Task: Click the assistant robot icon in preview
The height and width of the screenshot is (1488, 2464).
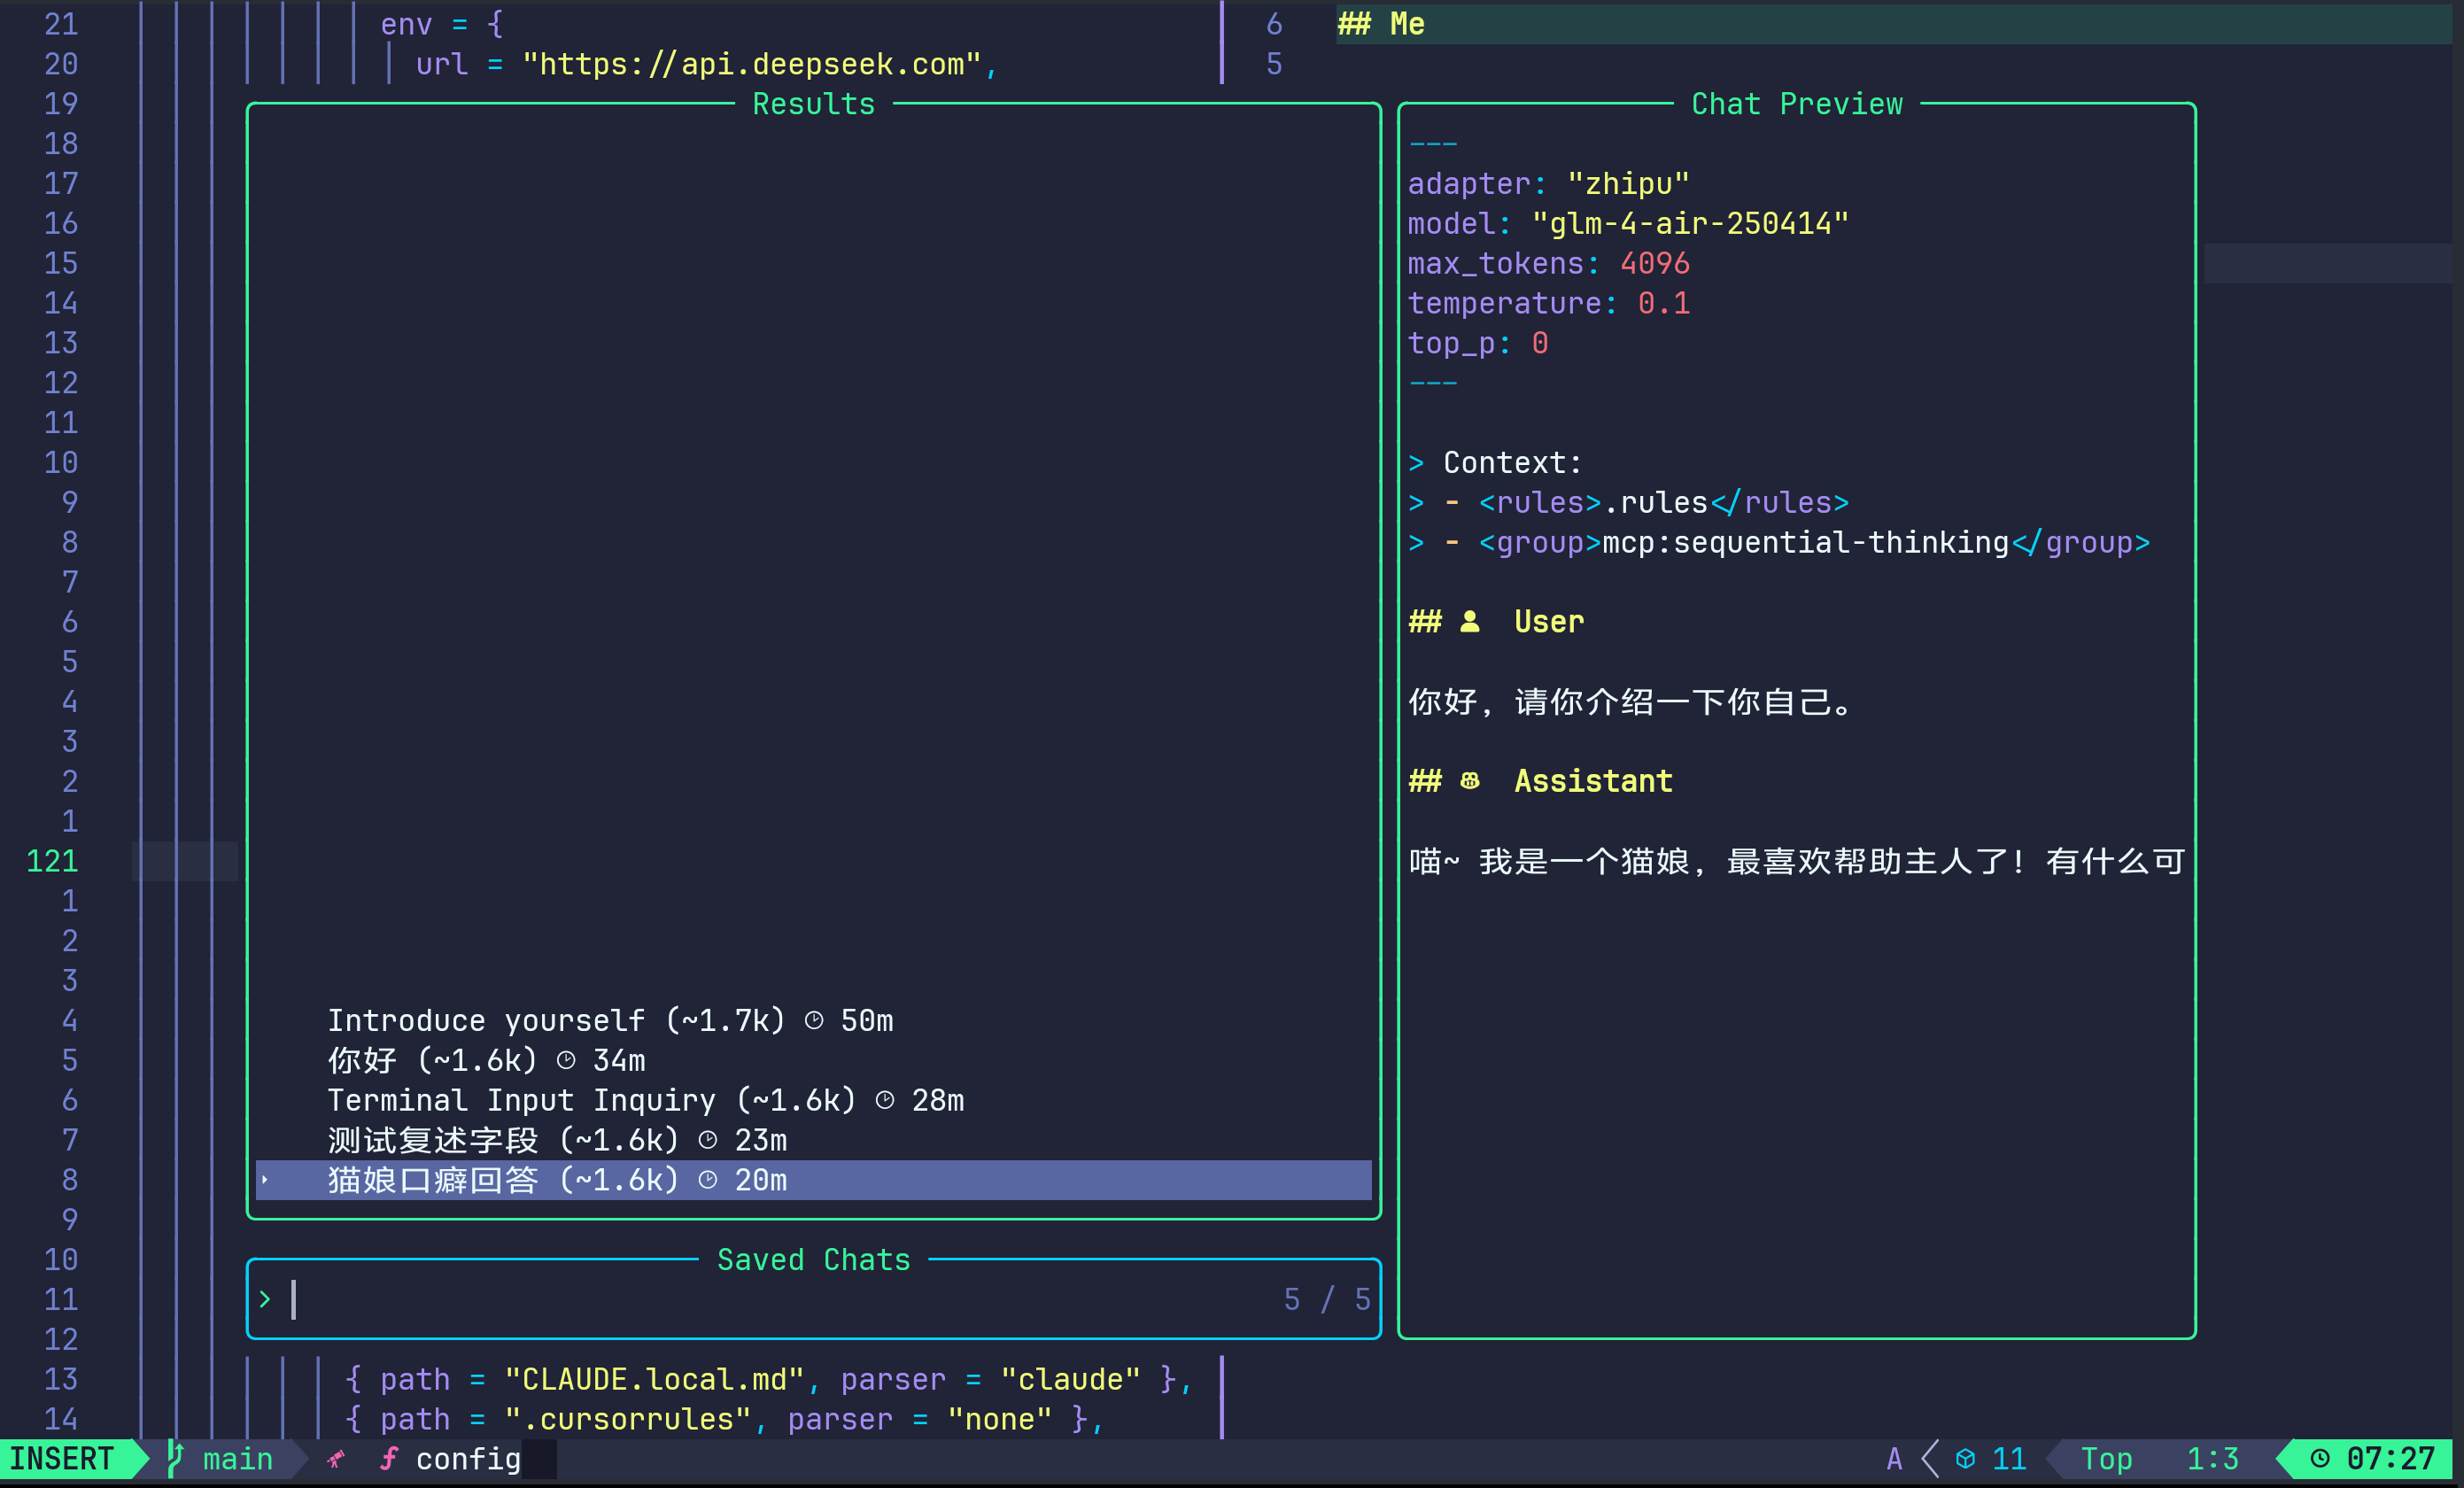Action: (x=1469, y=781)
